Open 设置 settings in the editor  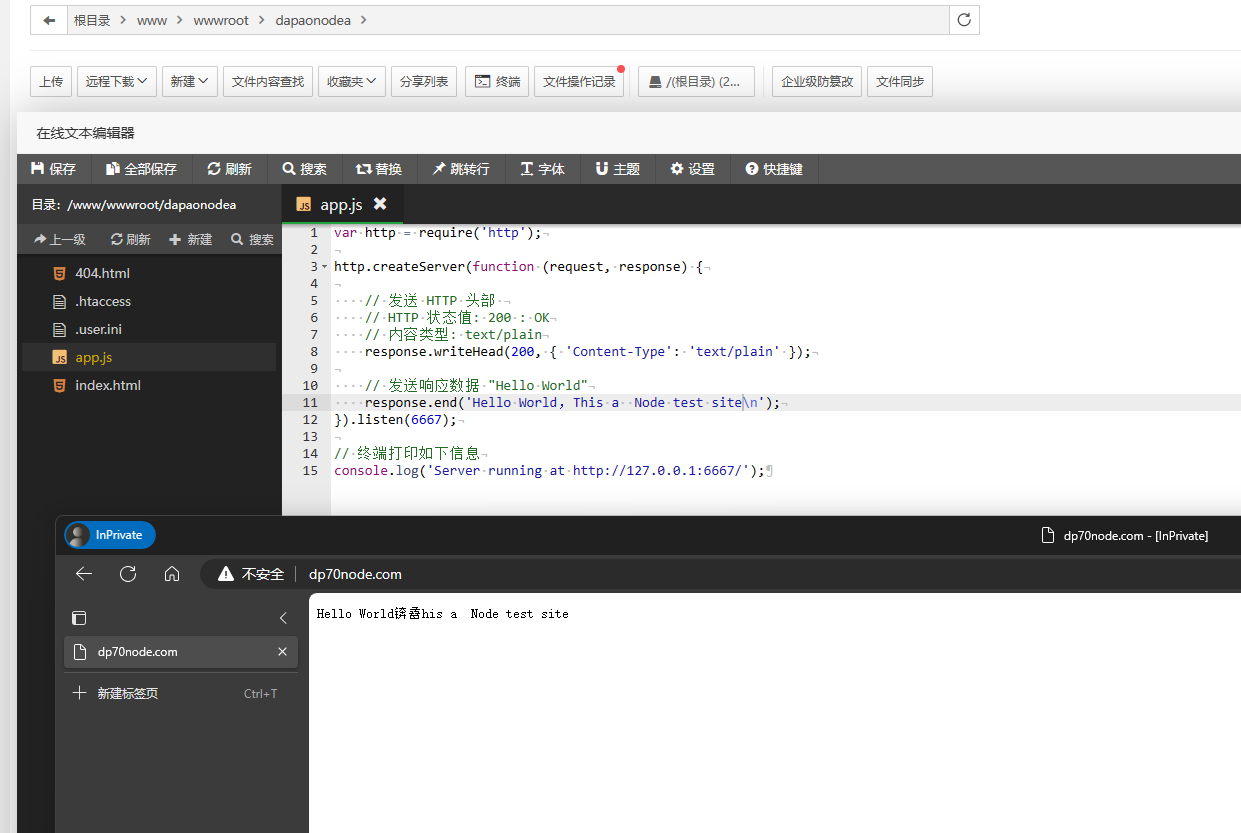[x=693, y=169]
